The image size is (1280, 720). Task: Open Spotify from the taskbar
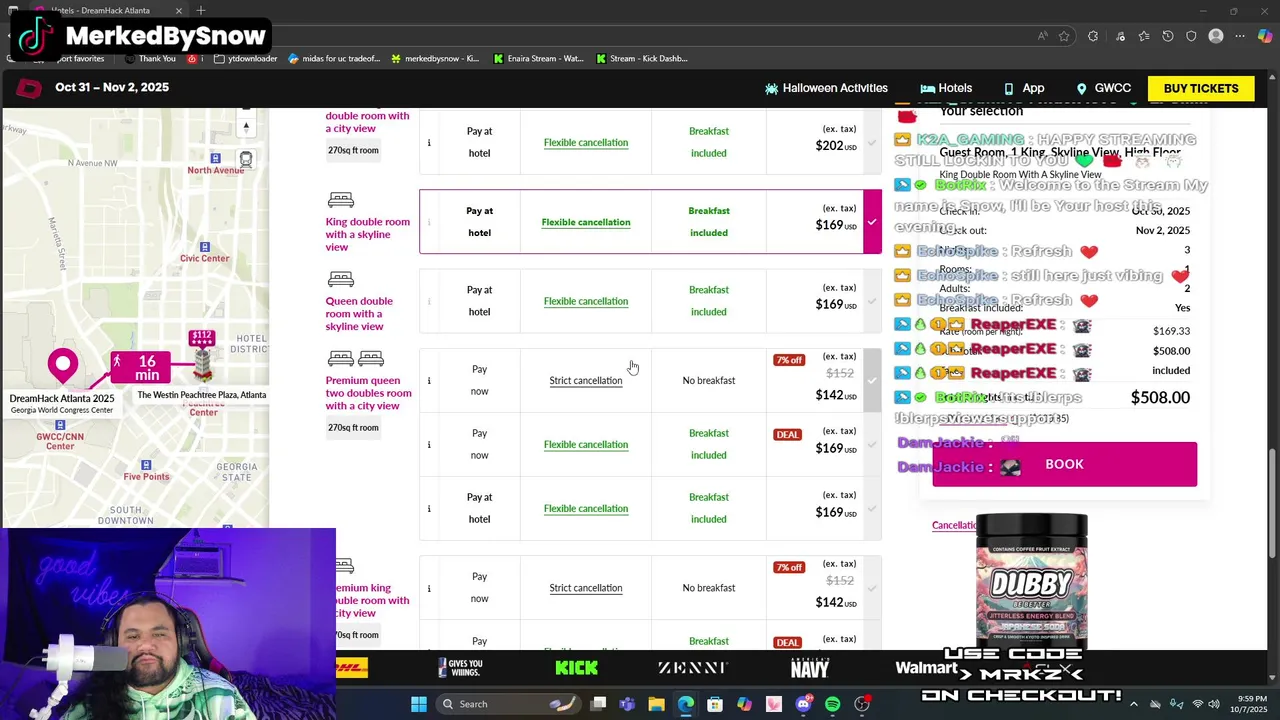(x=832, y=704)
